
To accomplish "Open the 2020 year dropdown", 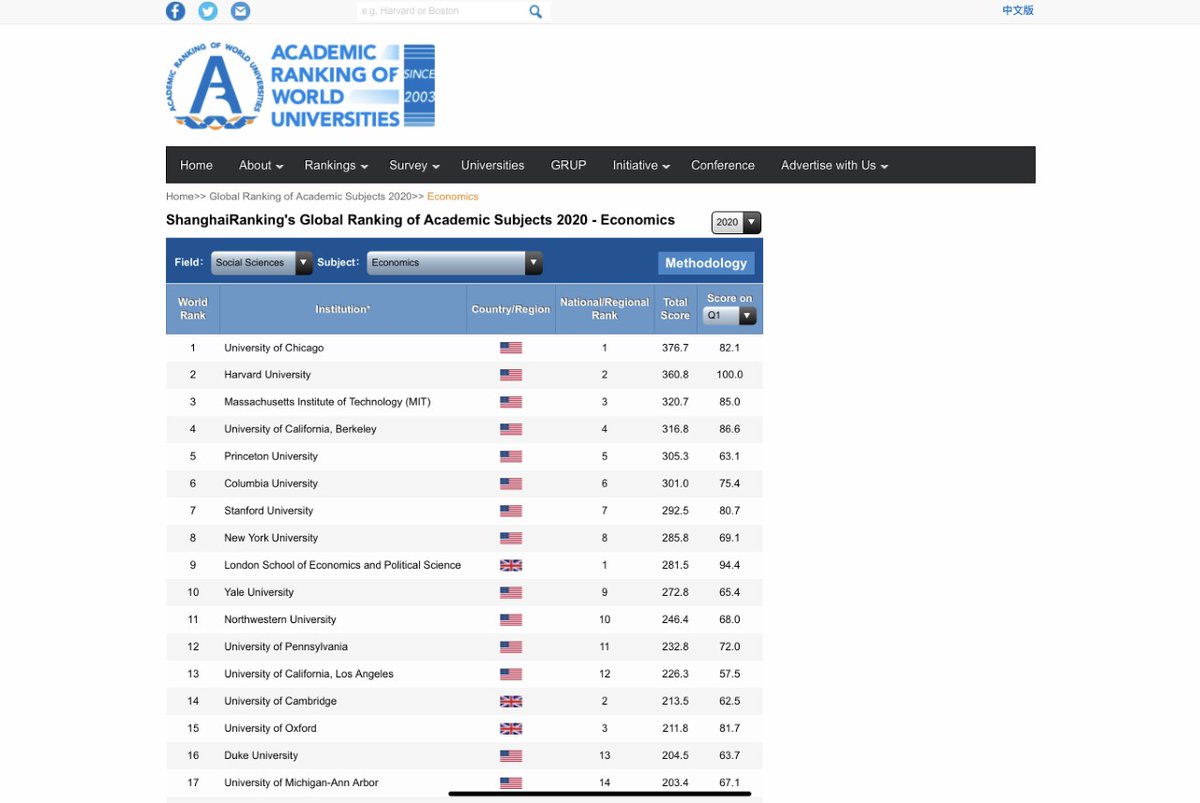I will (x=736, y=222).
